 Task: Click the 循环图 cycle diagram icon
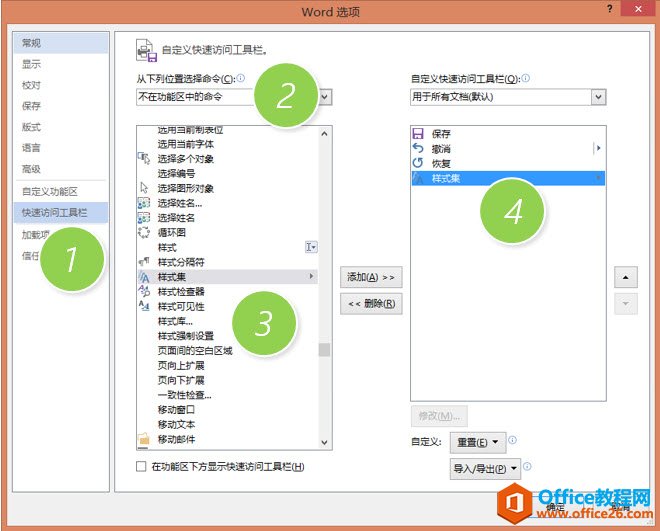(144, 232)
